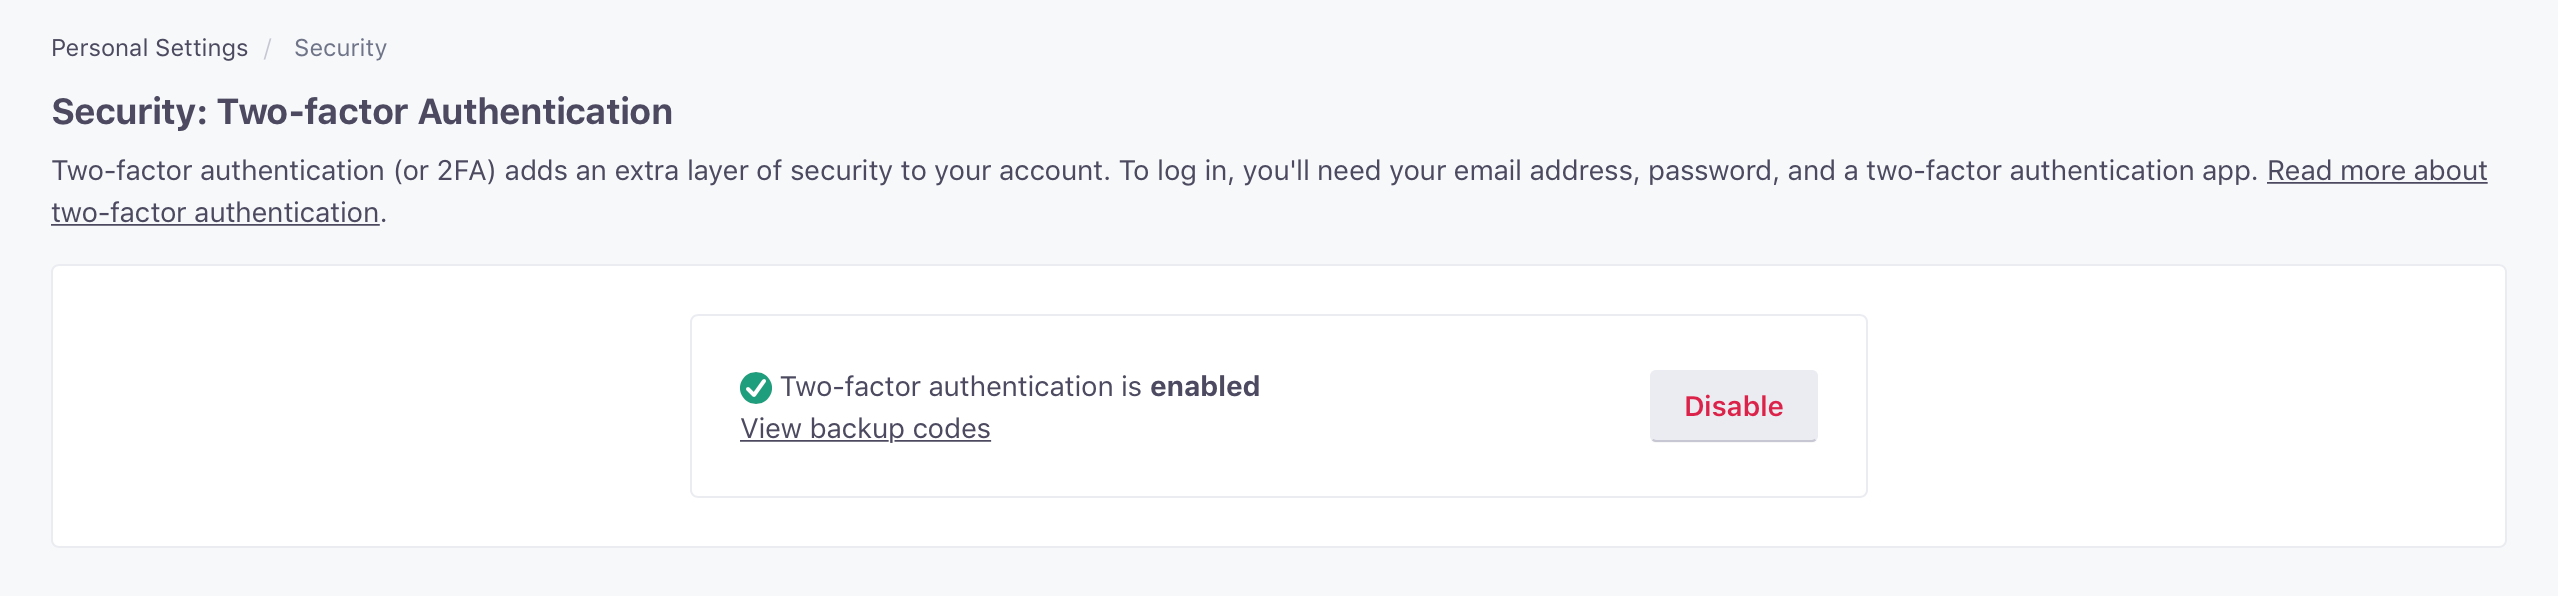The height and width of the screenshot is (596, 2558).
Task: Click the green checkmark status icon
Action: point(755,387)
